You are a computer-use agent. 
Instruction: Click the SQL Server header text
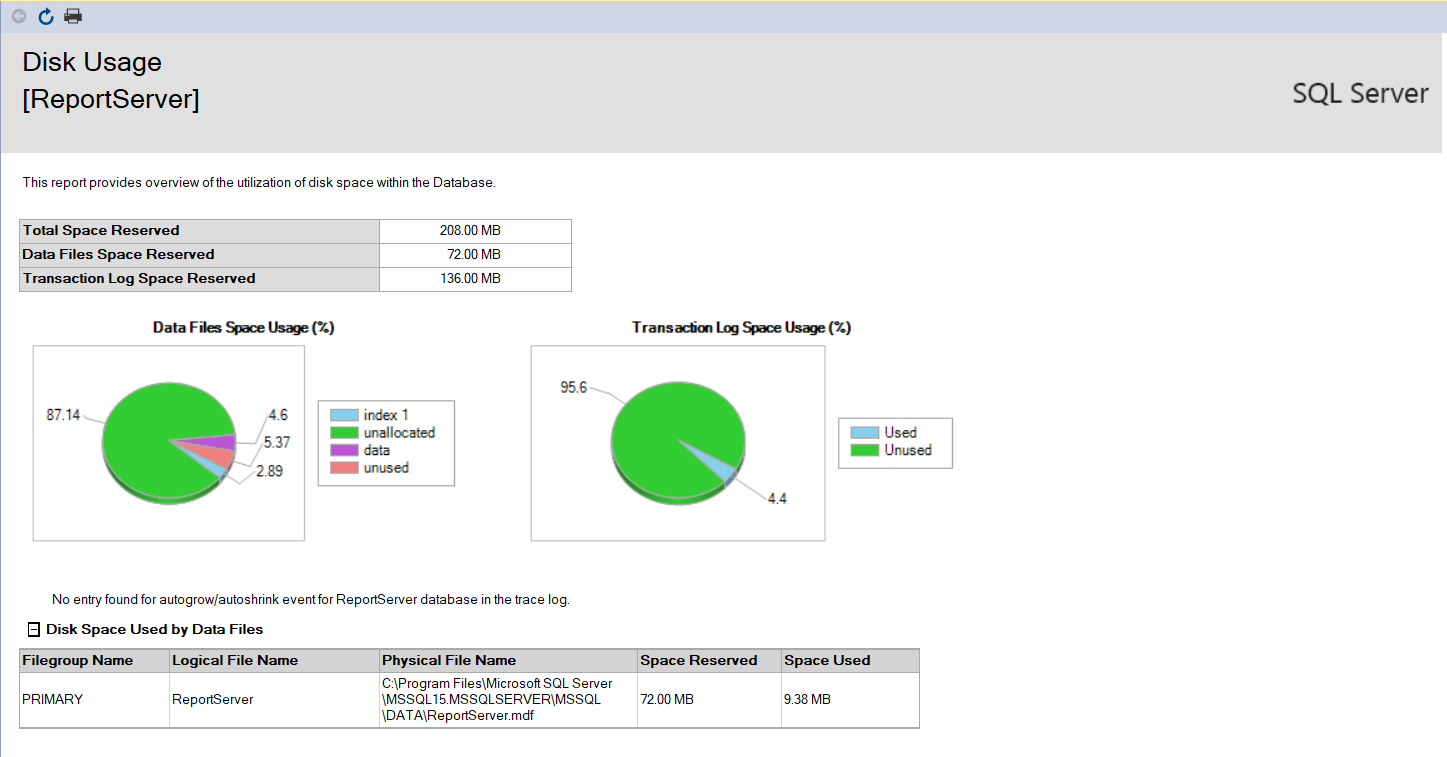pyautogui.click(x=1360, y=94)
